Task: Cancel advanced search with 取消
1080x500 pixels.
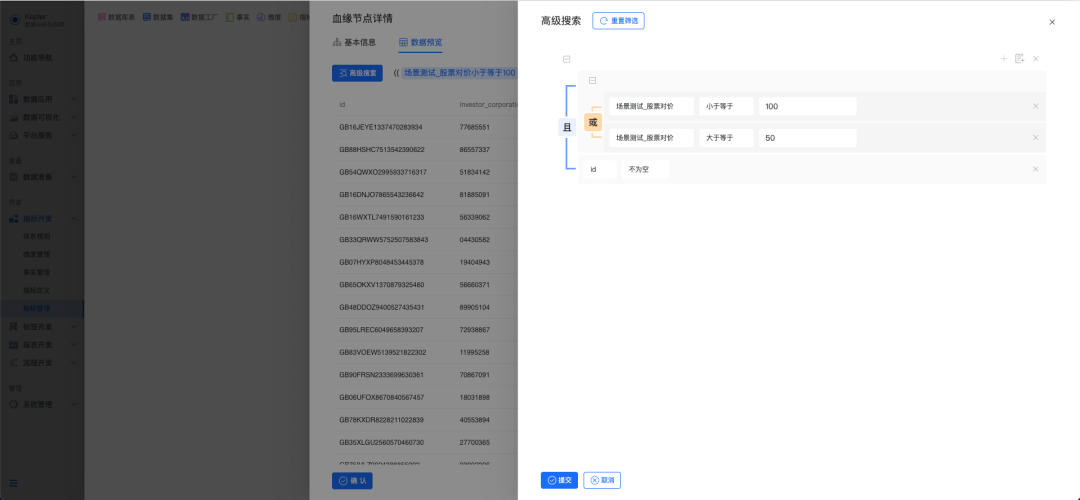Action: 603,480
